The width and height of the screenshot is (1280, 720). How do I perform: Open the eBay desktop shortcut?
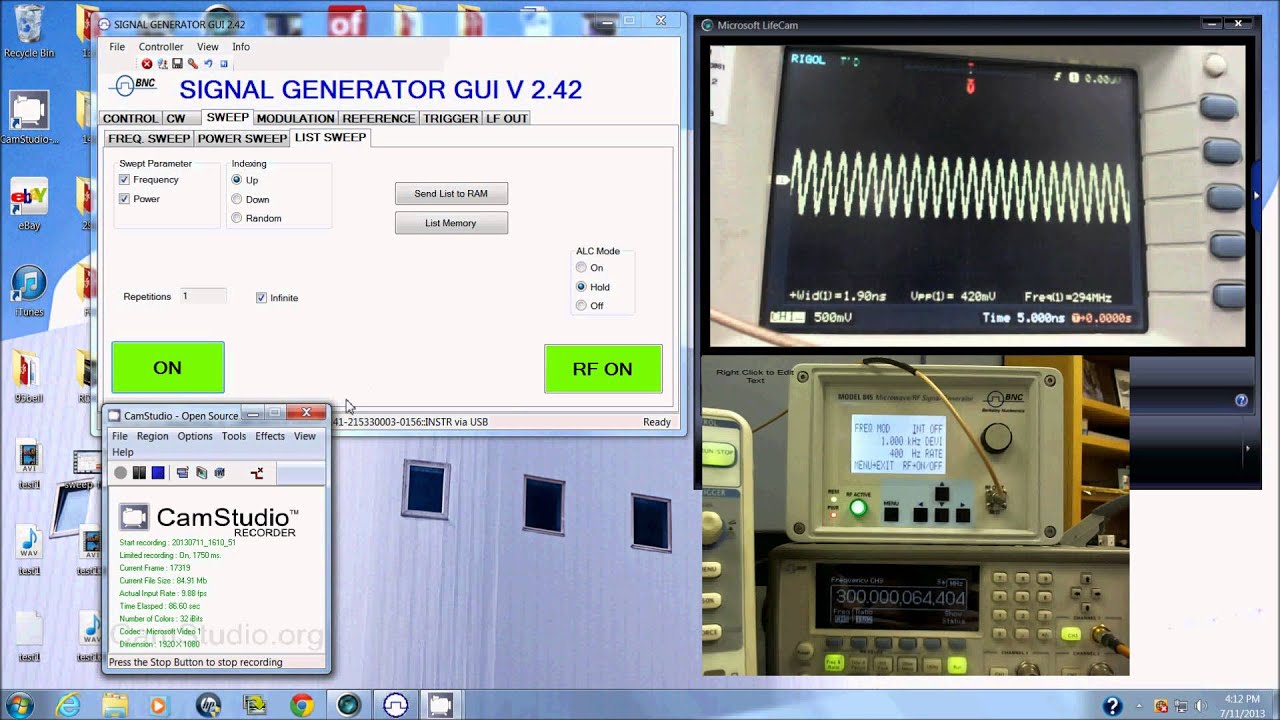click(29, 205)
